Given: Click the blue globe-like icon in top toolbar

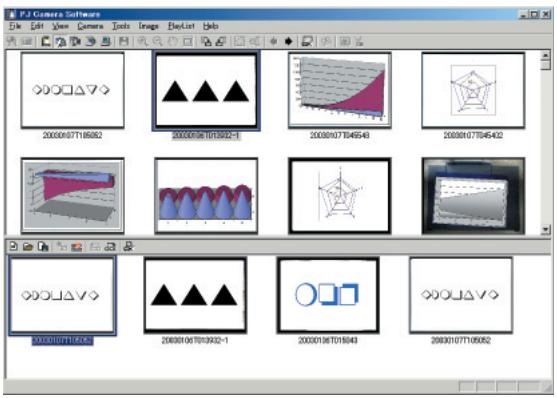Looking at the screenshot, I should 91,42.
